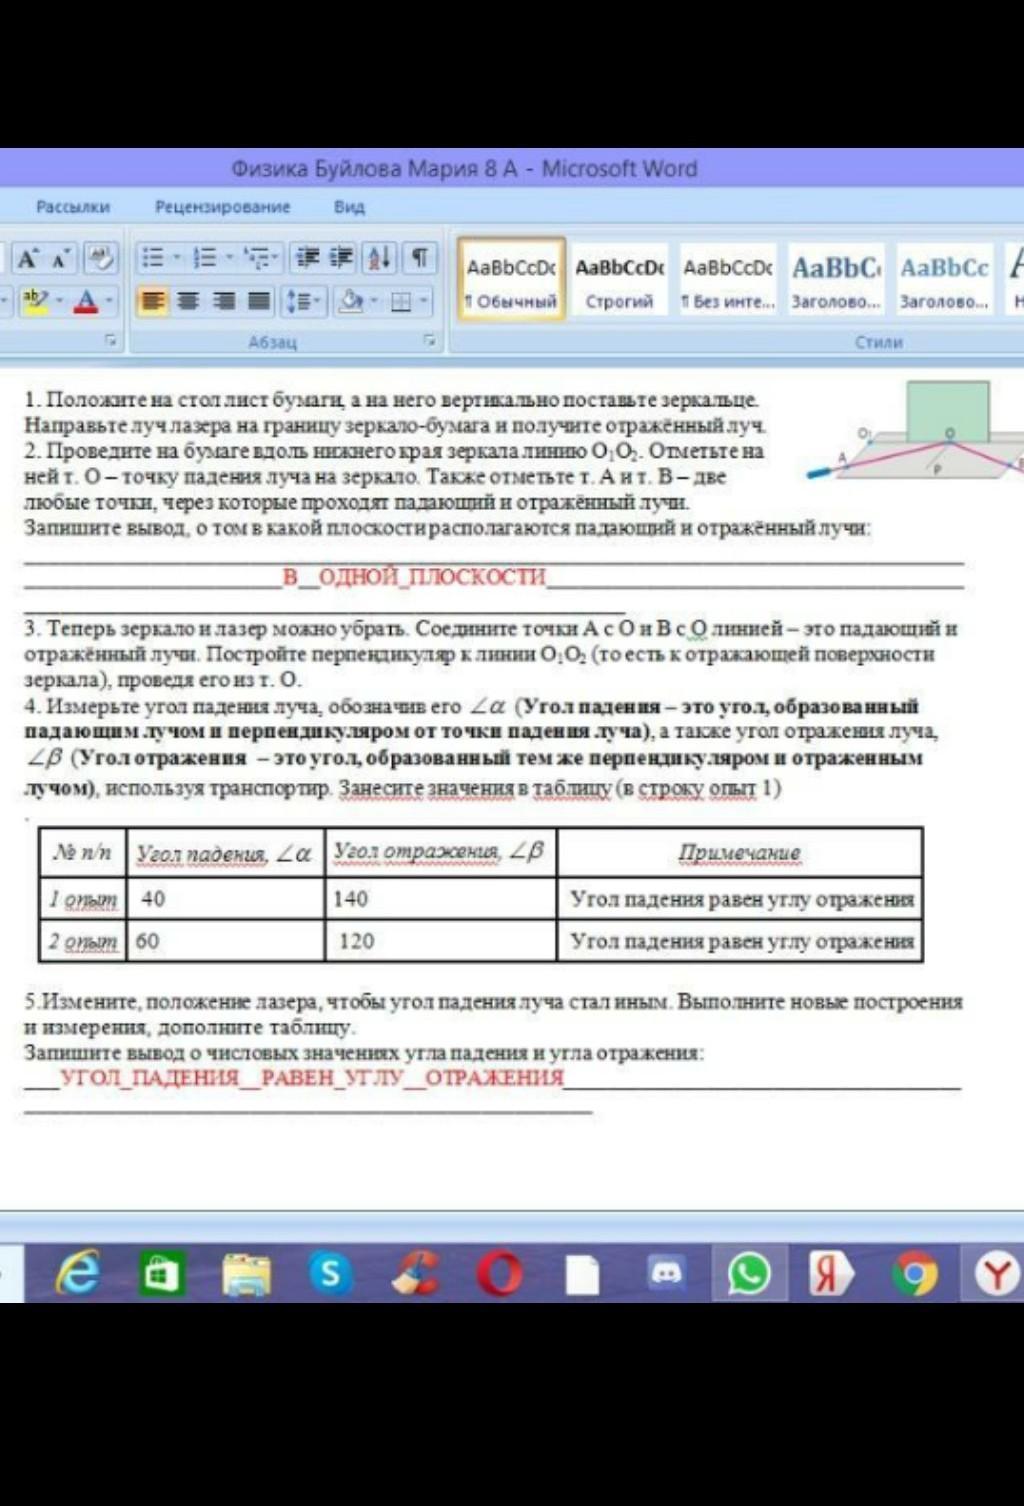Apply a bulleted list
Image resolution: width=1024 pixels, height=1506 pixels.
[x=152, y=258]
